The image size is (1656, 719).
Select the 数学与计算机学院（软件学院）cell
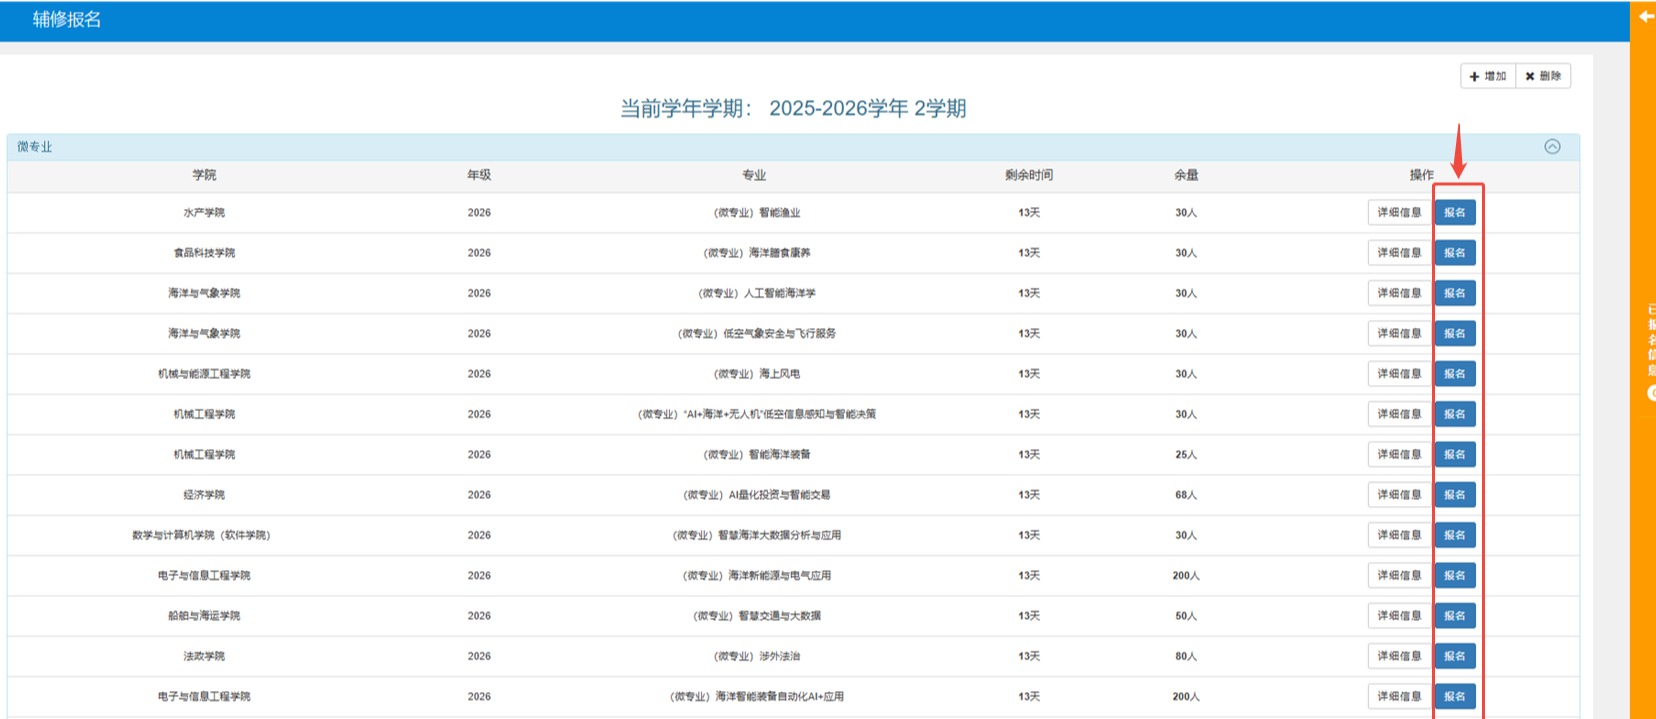tap(202, 535)
